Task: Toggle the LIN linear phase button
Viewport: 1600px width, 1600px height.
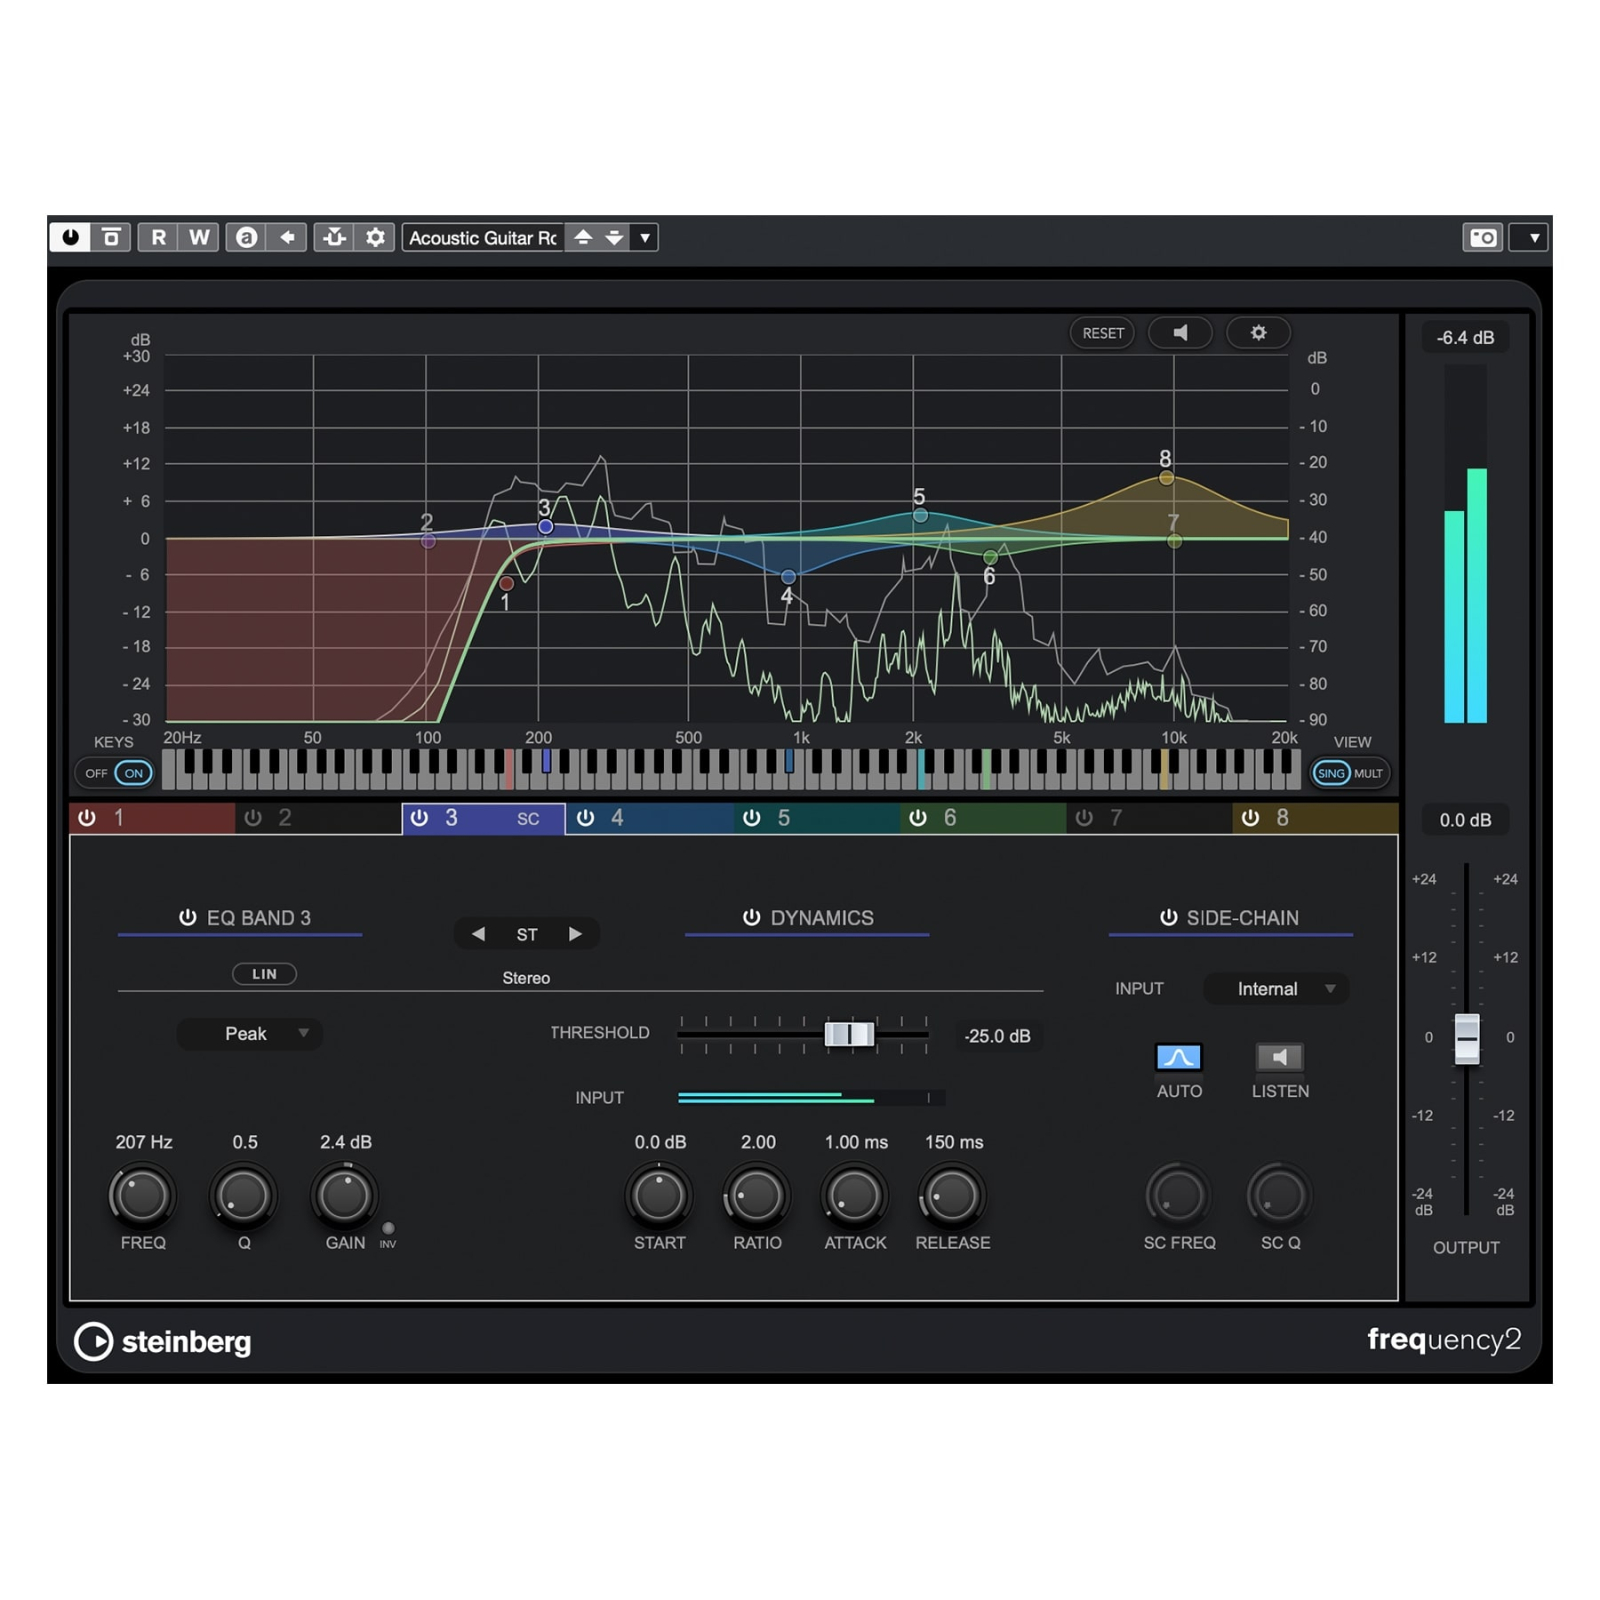Action: 264,974
